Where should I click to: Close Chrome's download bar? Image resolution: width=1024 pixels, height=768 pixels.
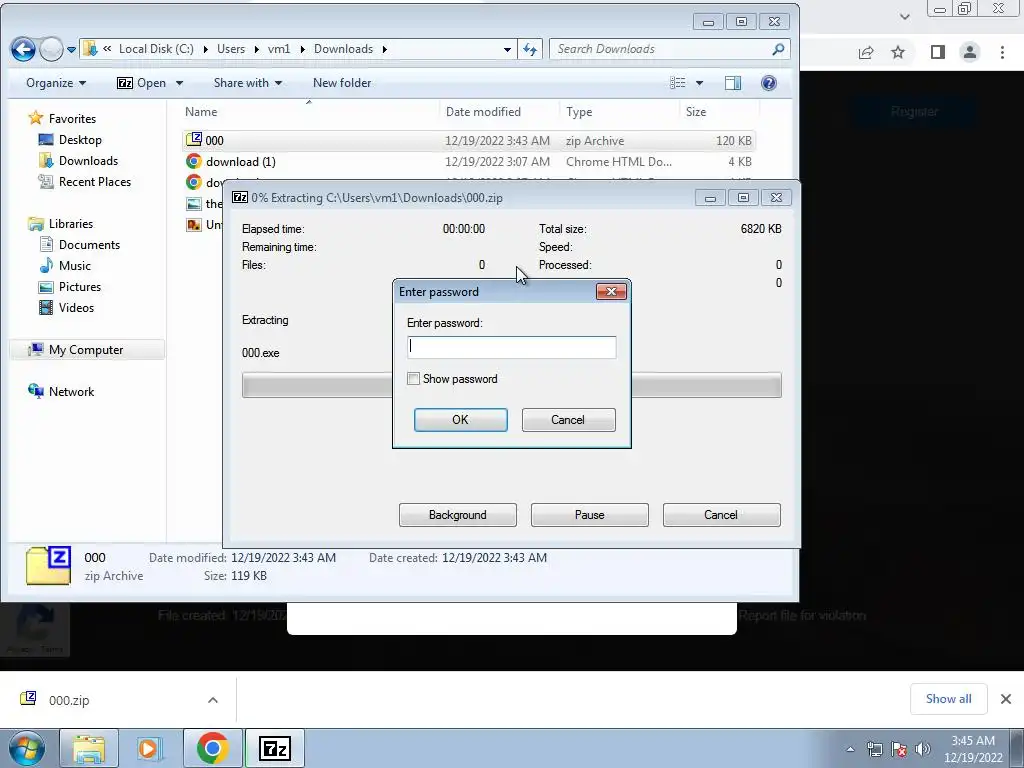click(x=1006, y=699)
